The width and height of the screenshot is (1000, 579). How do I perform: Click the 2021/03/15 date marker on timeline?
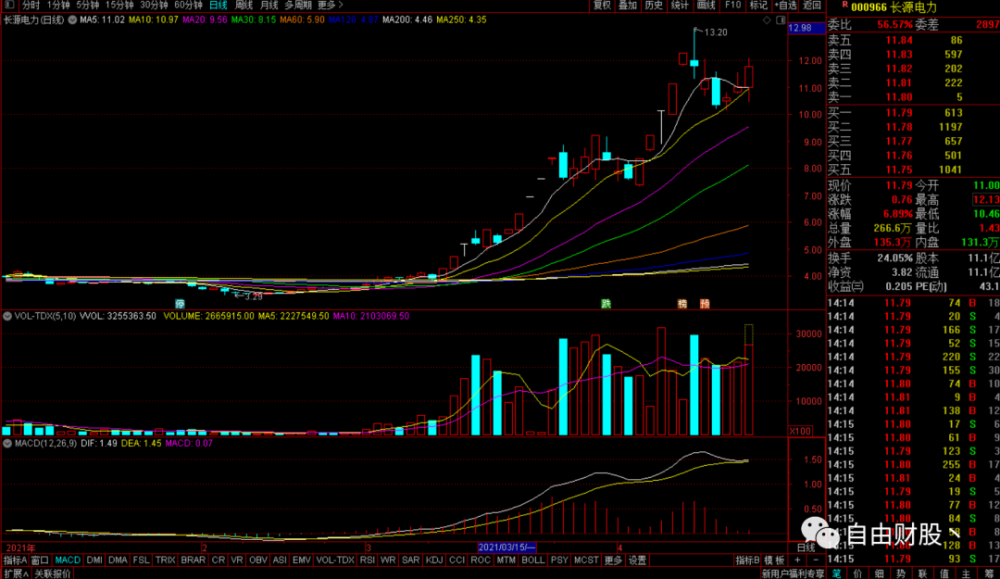click(508, 547)
